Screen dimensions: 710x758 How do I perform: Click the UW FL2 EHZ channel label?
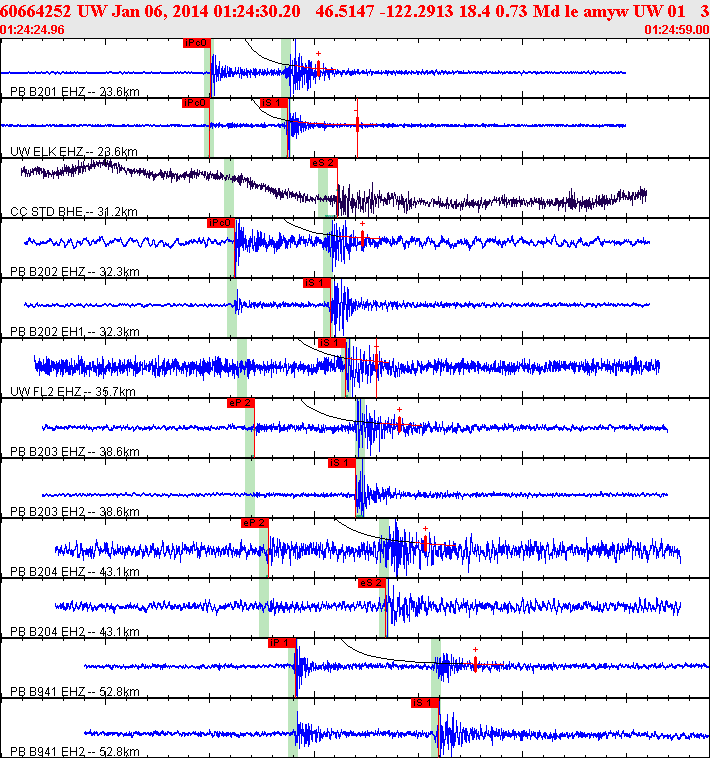pyautogui.click(x=73, y=391)
